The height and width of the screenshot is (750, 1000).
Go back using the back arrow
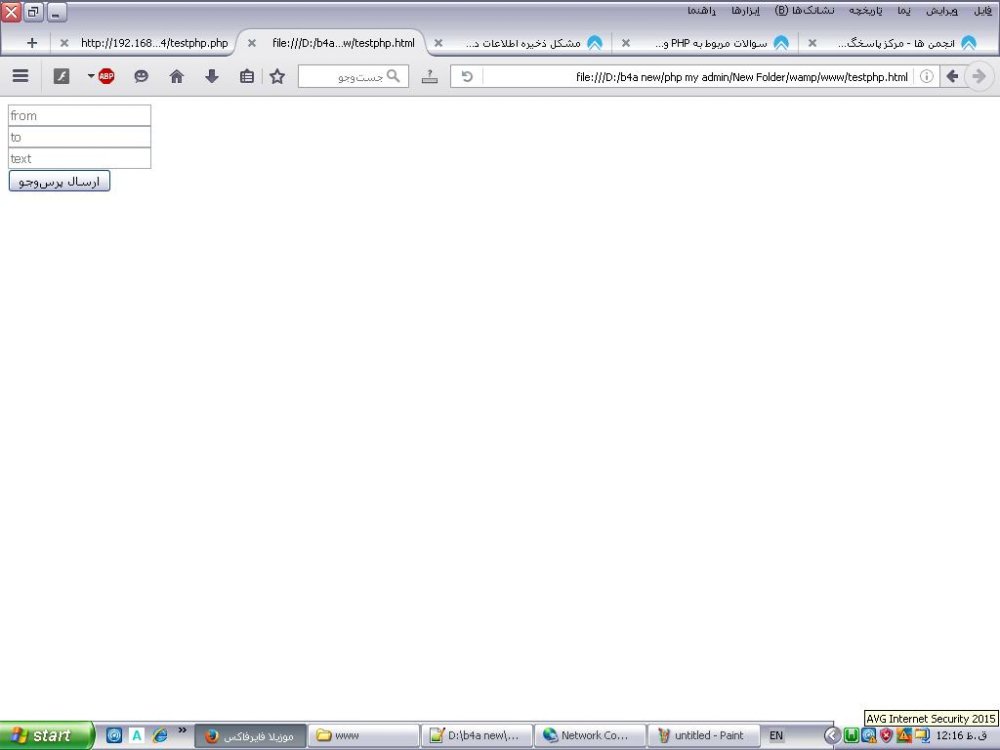point(952,76)
